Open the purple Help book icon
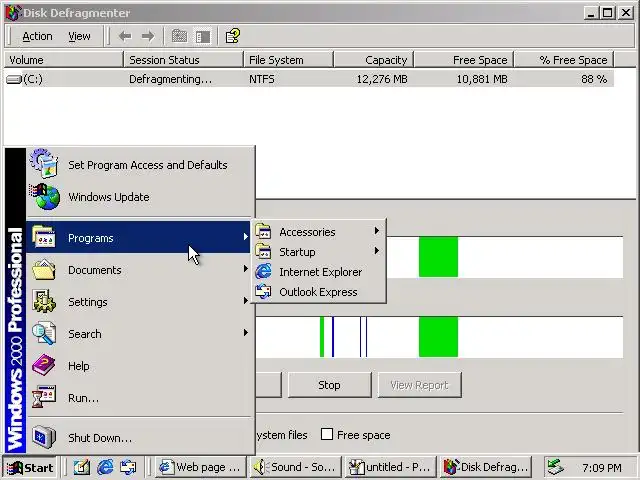Screen dimensions: 640x480 [x=44, y=365]
